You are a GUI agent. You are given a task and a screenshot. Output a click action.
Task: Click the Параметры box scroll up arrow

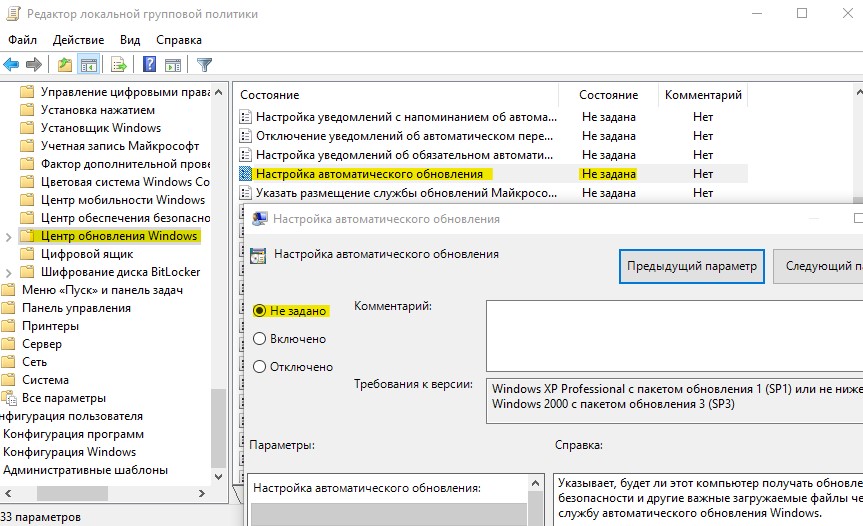[535, 483]
